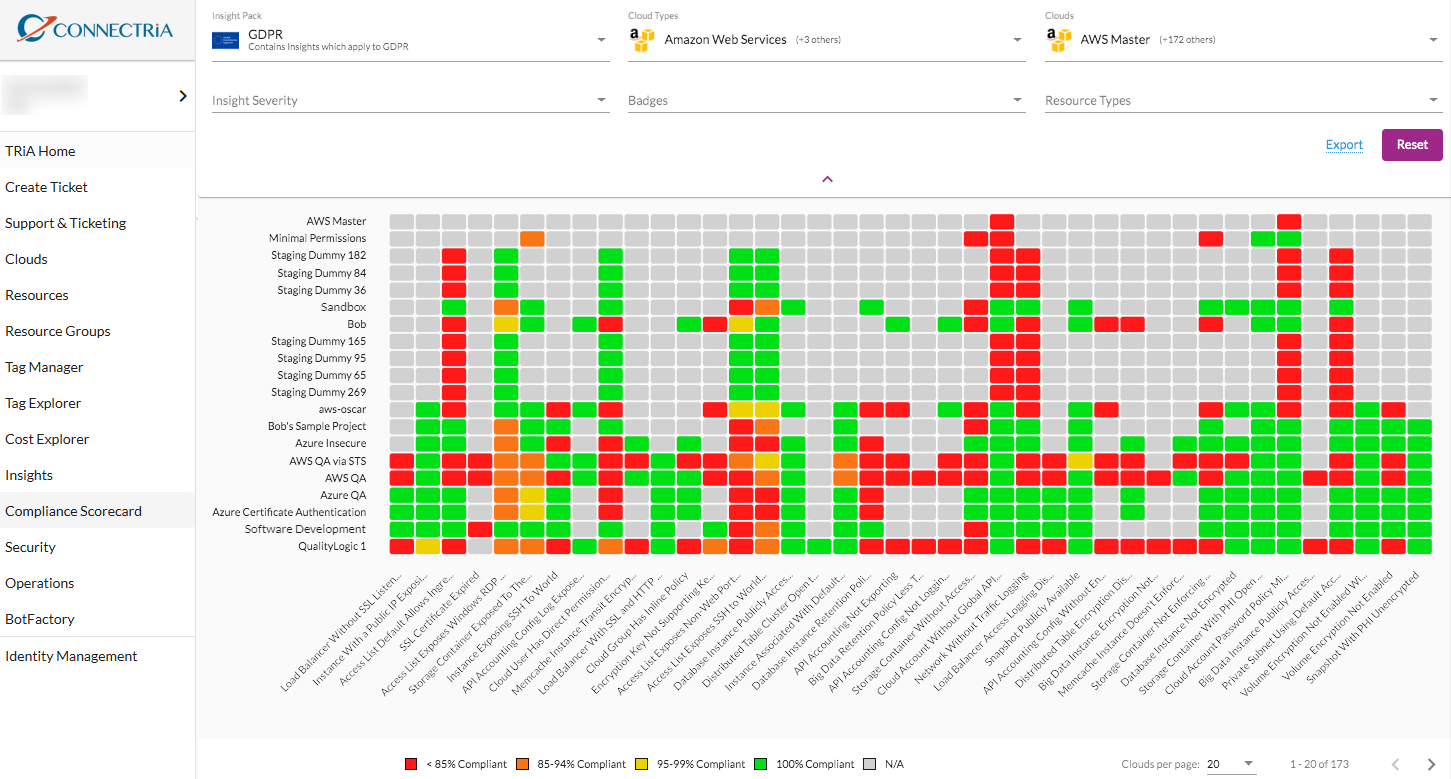
Task: Click the gray N/A legend swatch
Action: (869, 764)
